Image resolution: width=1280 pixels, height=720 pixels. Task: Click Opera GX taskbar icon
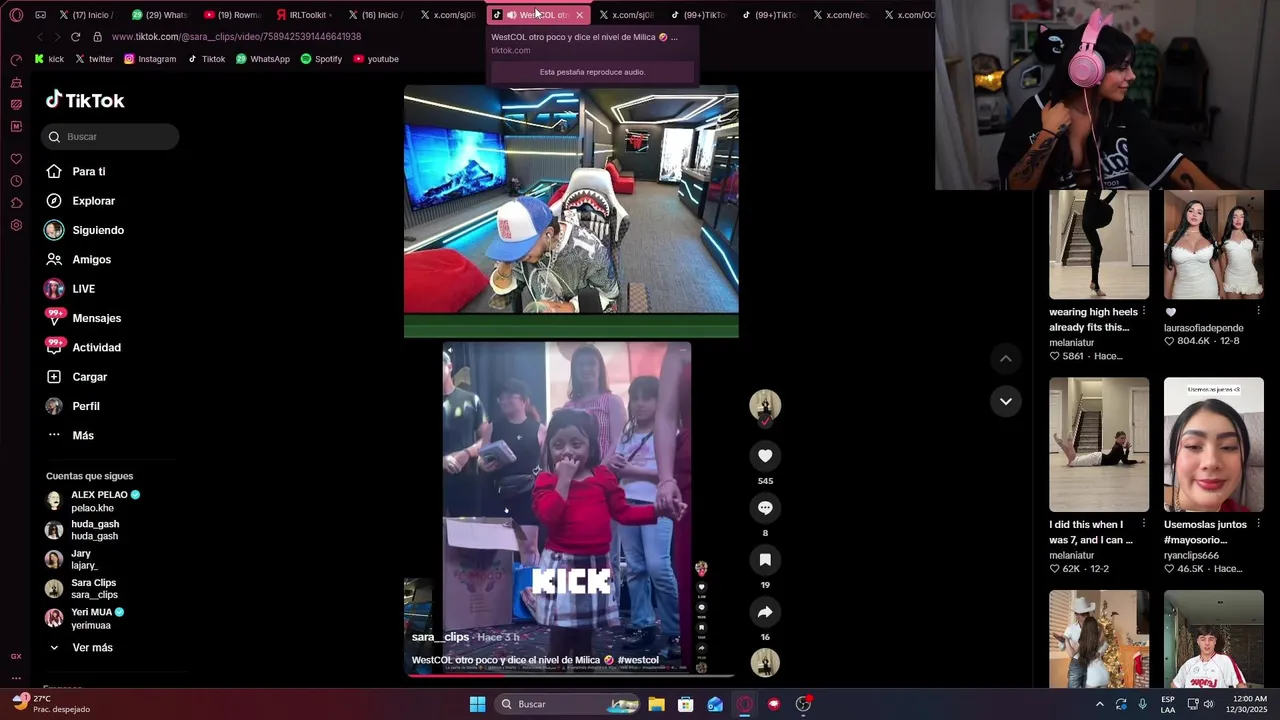pos(744,704)
